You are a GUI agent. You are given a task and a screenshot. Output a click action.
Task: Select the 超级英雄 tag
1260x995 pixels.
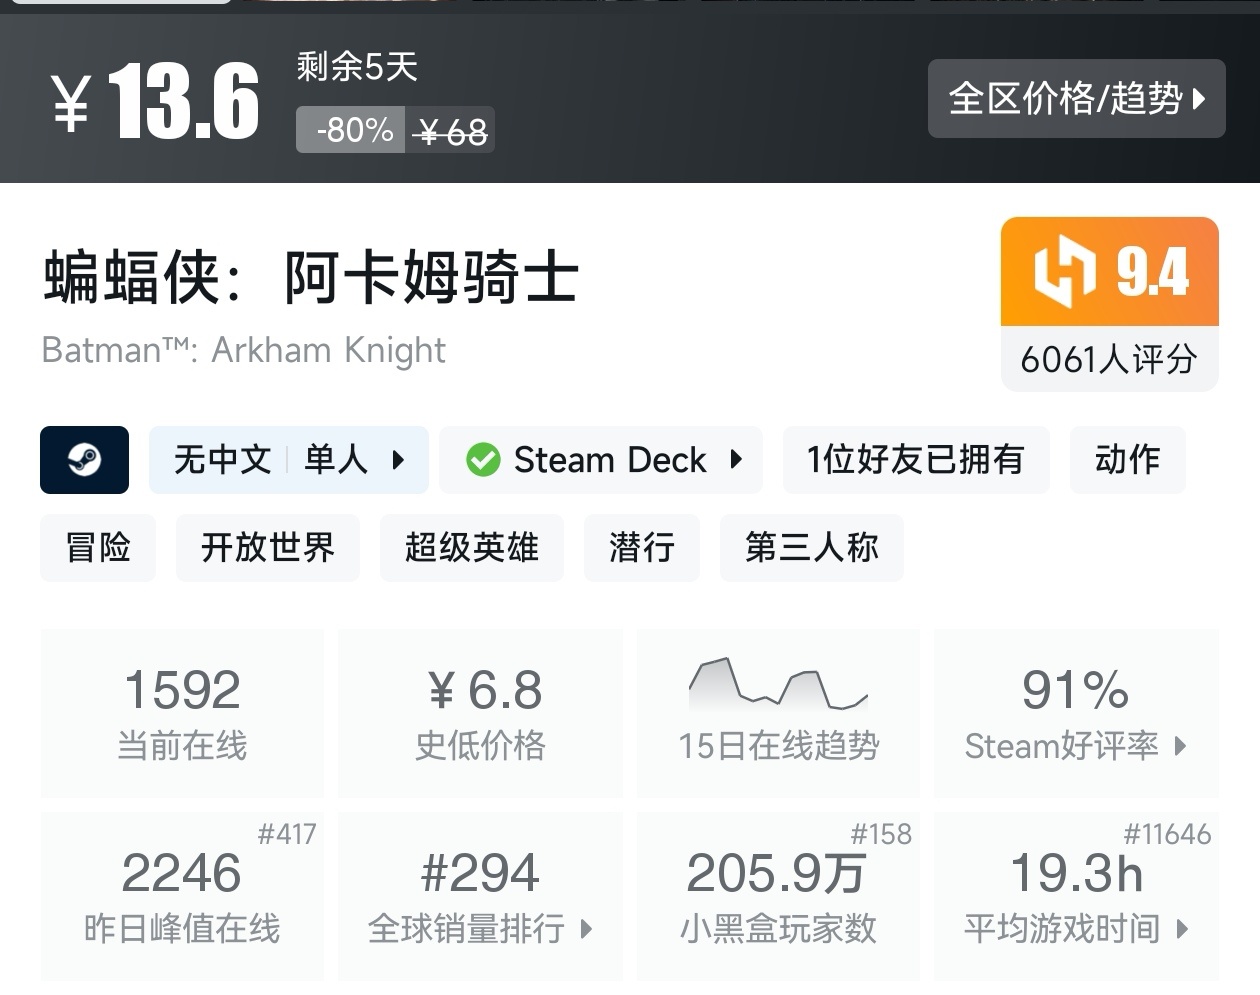pos(472,548)
